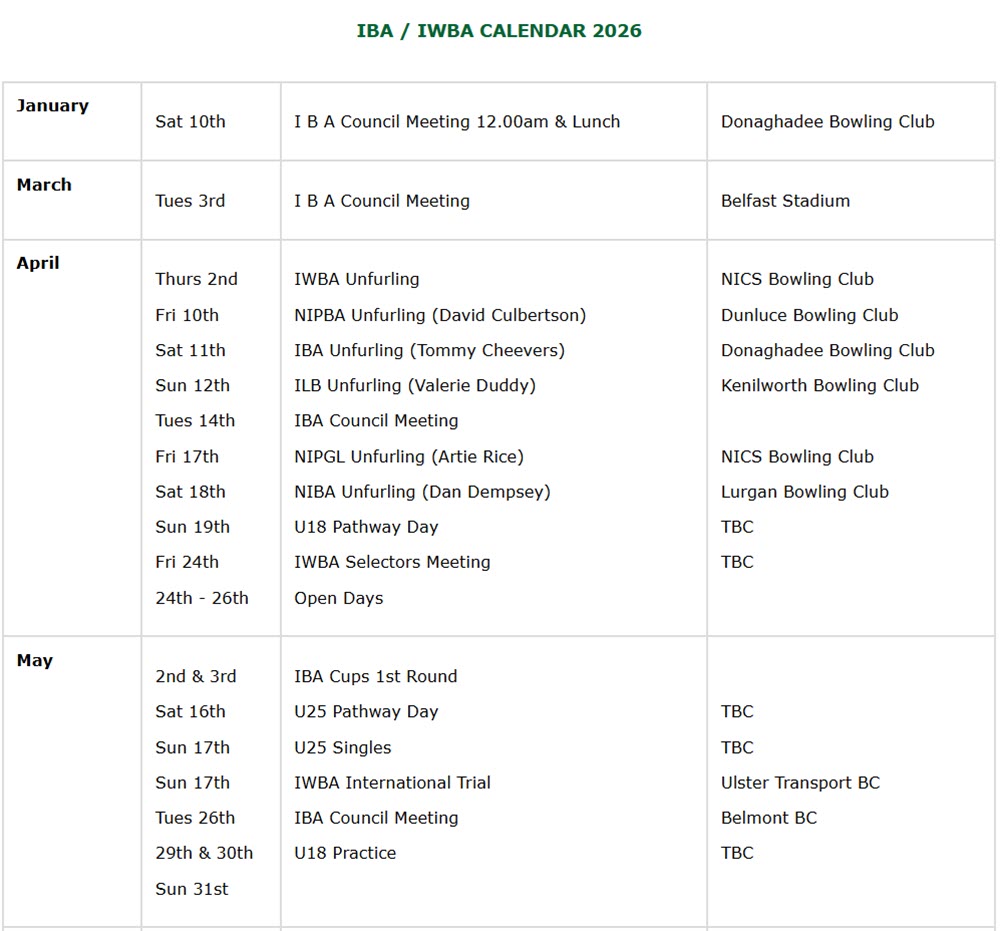Click 'IWBA Selectors Meeting' event
1000x931 pixels.
tap(392, 562)
